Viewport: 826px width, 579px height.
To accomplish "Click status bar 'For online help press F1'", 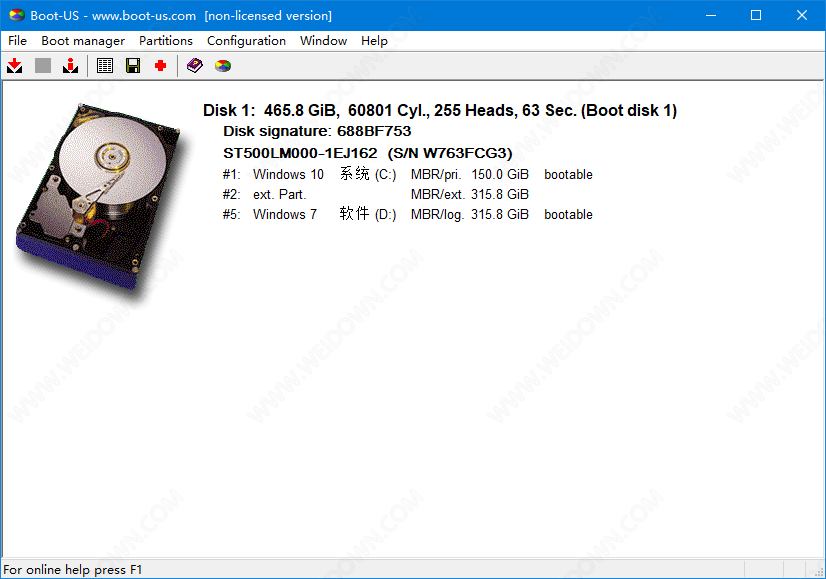I will [x=73, y=570].
